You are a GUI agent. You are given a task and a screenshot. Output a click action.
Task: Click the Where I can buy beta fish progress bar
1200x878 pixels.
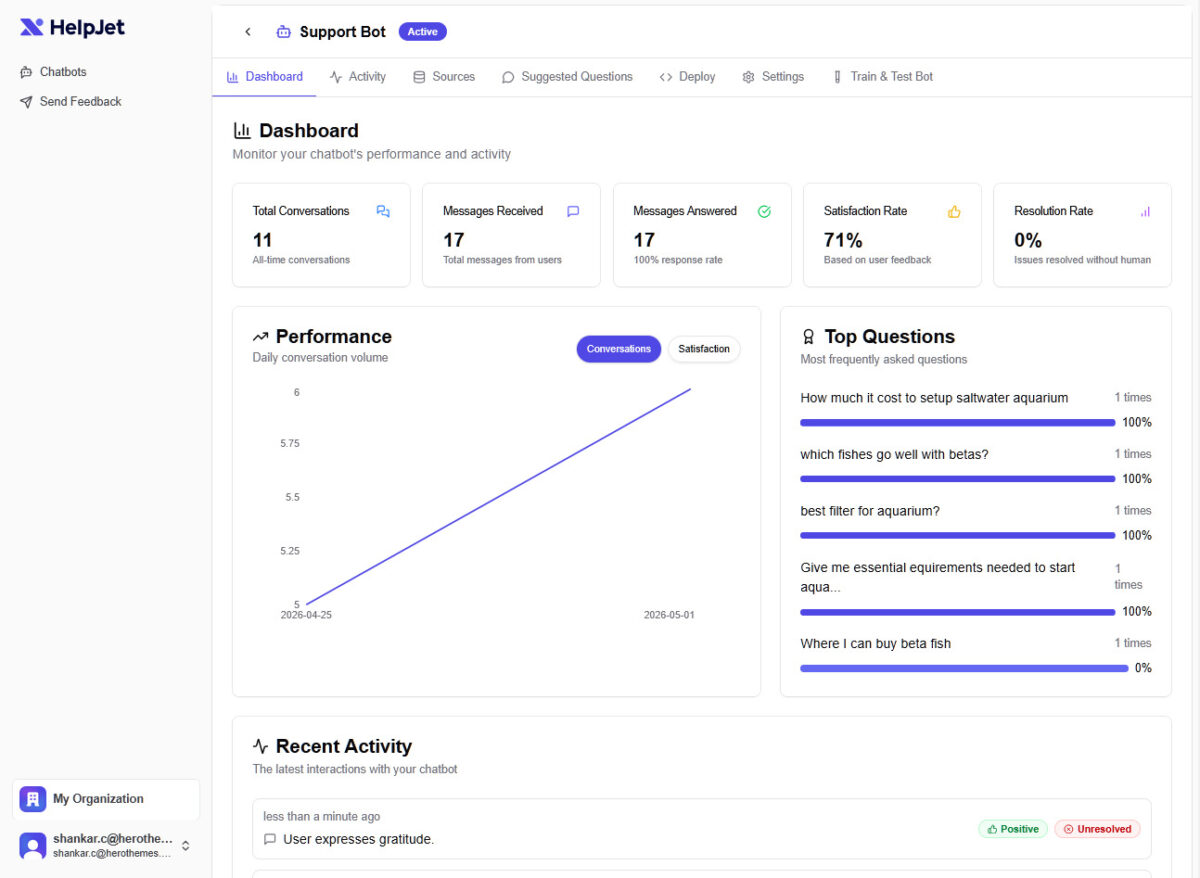965,668
